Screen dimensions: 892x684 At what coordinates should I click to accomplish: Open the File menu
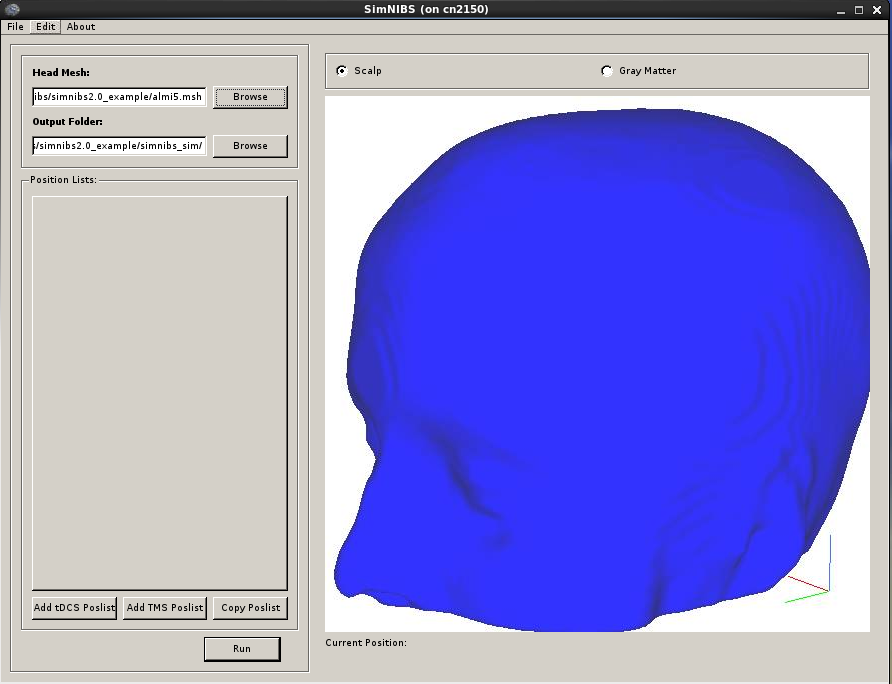pyautogui.click(x=15, y=27)
